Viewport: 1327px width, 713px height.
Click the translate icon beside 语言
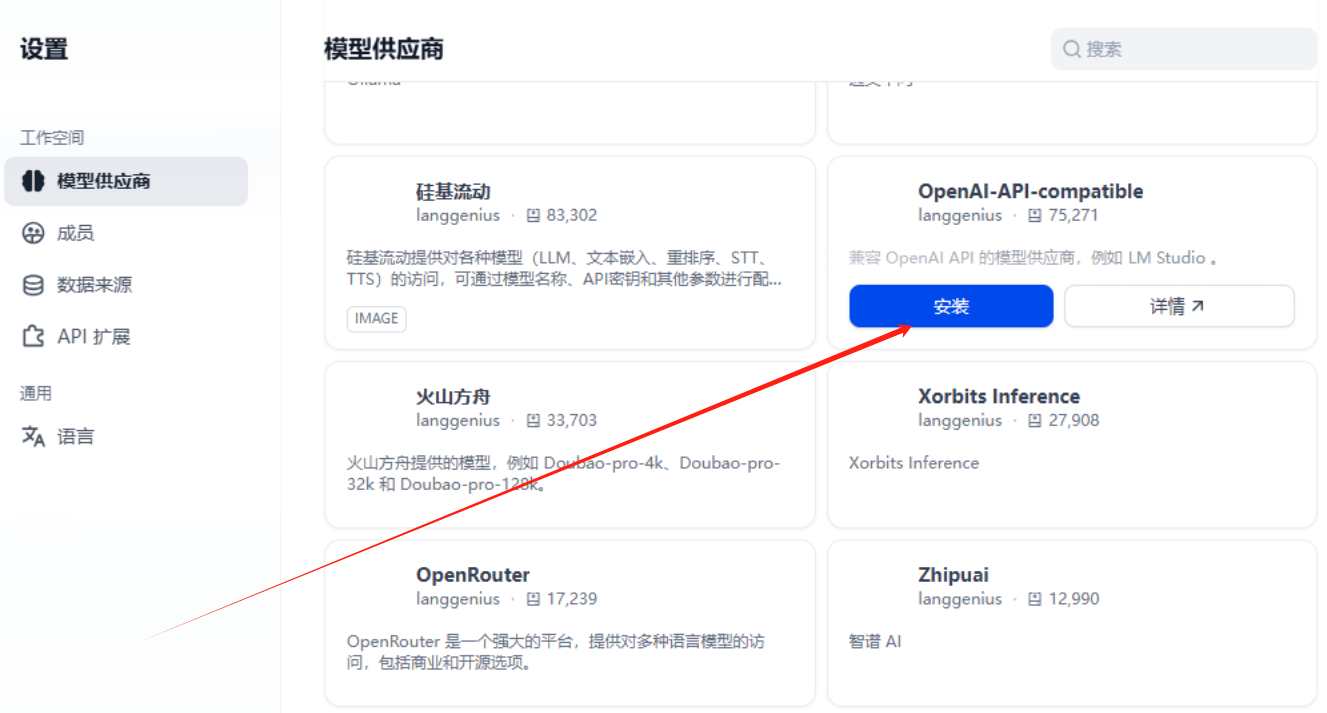(x=33, y=436)
